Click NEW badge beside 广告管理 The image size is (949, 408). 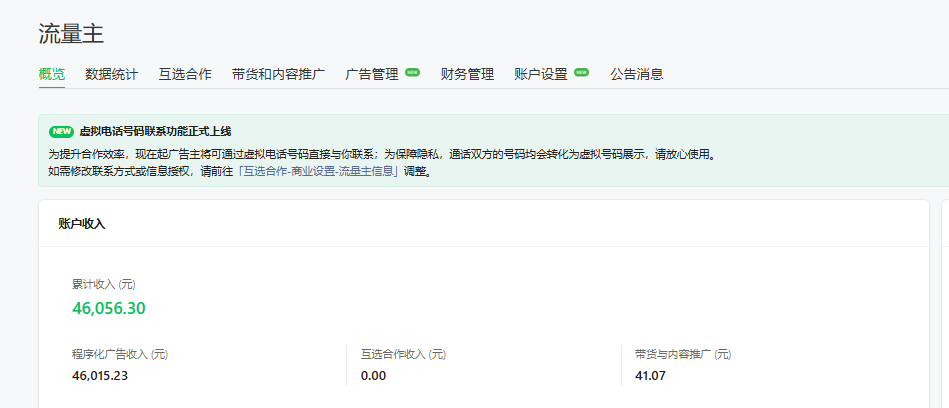point(413,72)
